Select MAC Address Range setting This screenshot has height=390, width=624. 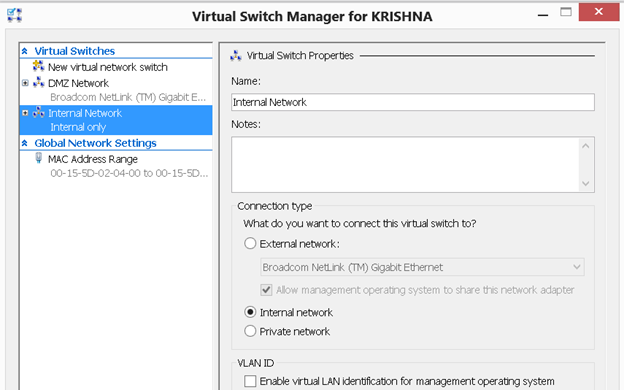pyautogui.click(x=93, y=159)
